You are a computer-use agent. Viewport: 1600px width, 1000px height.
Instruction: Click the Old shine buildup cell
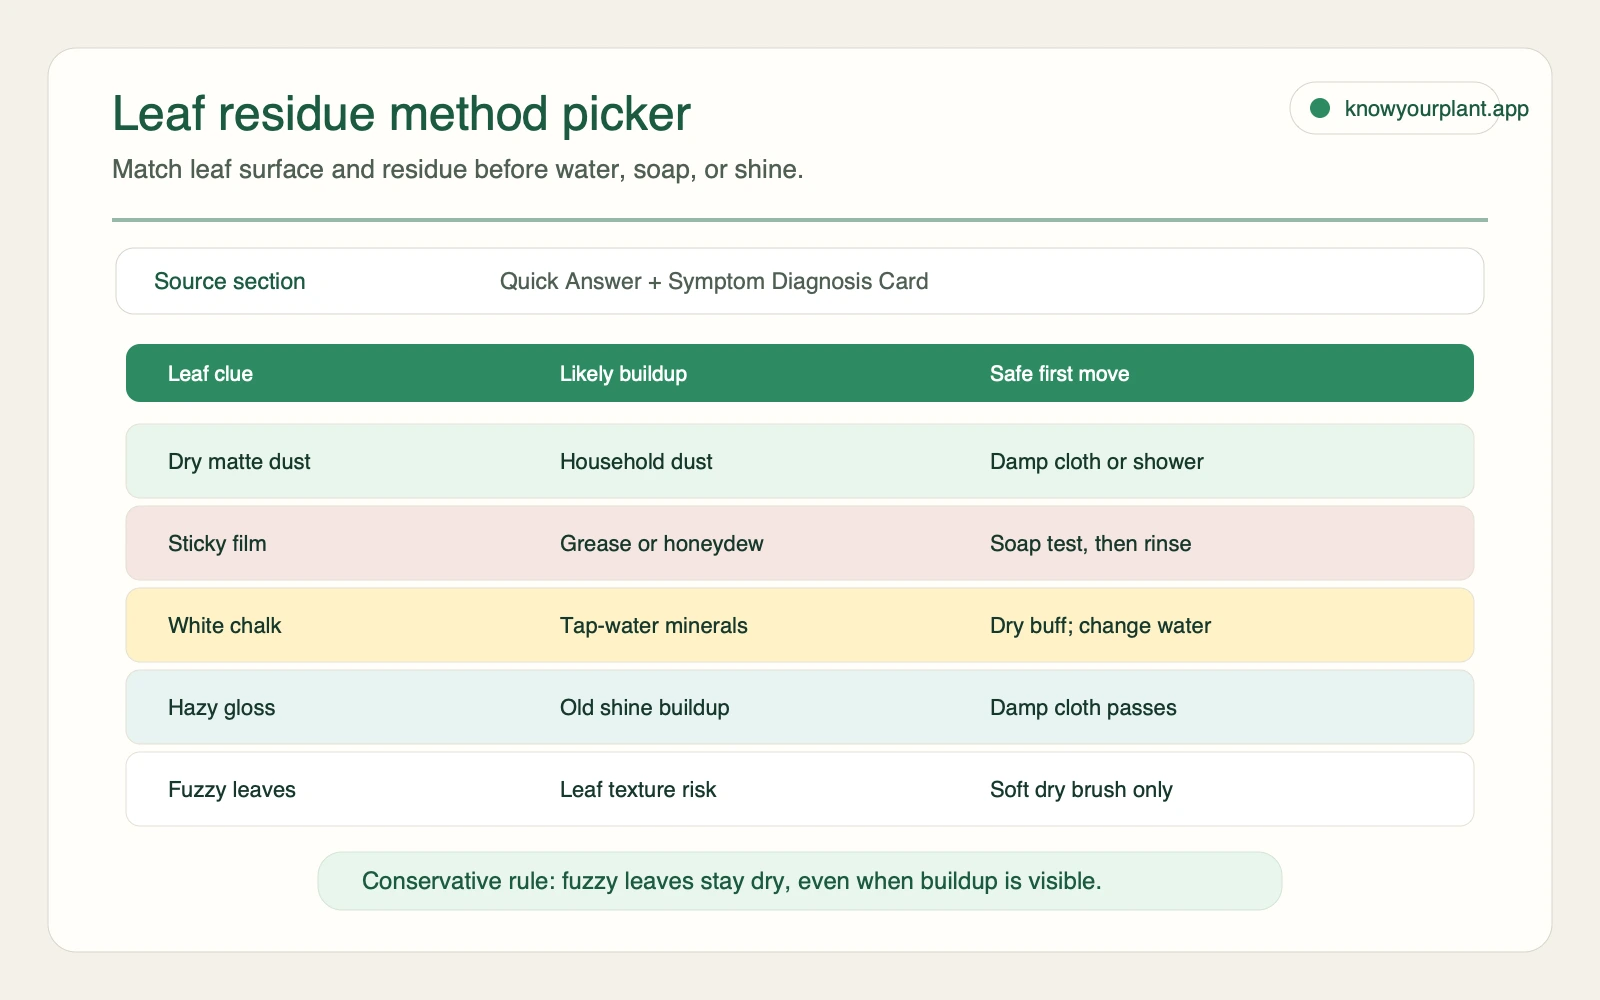click(644, 708)
